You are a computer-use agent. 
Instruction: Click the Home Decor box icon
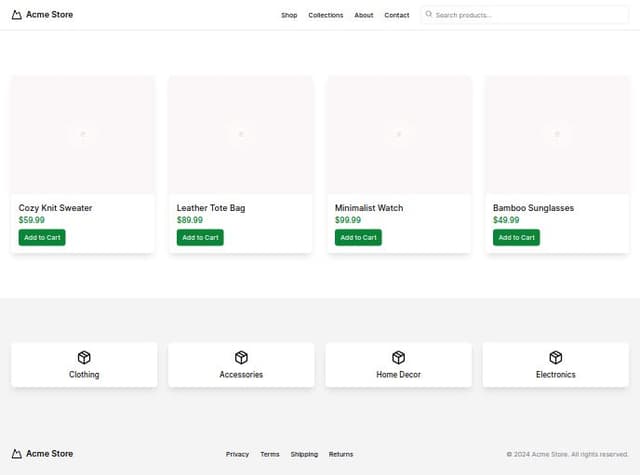tap(398, 357)
